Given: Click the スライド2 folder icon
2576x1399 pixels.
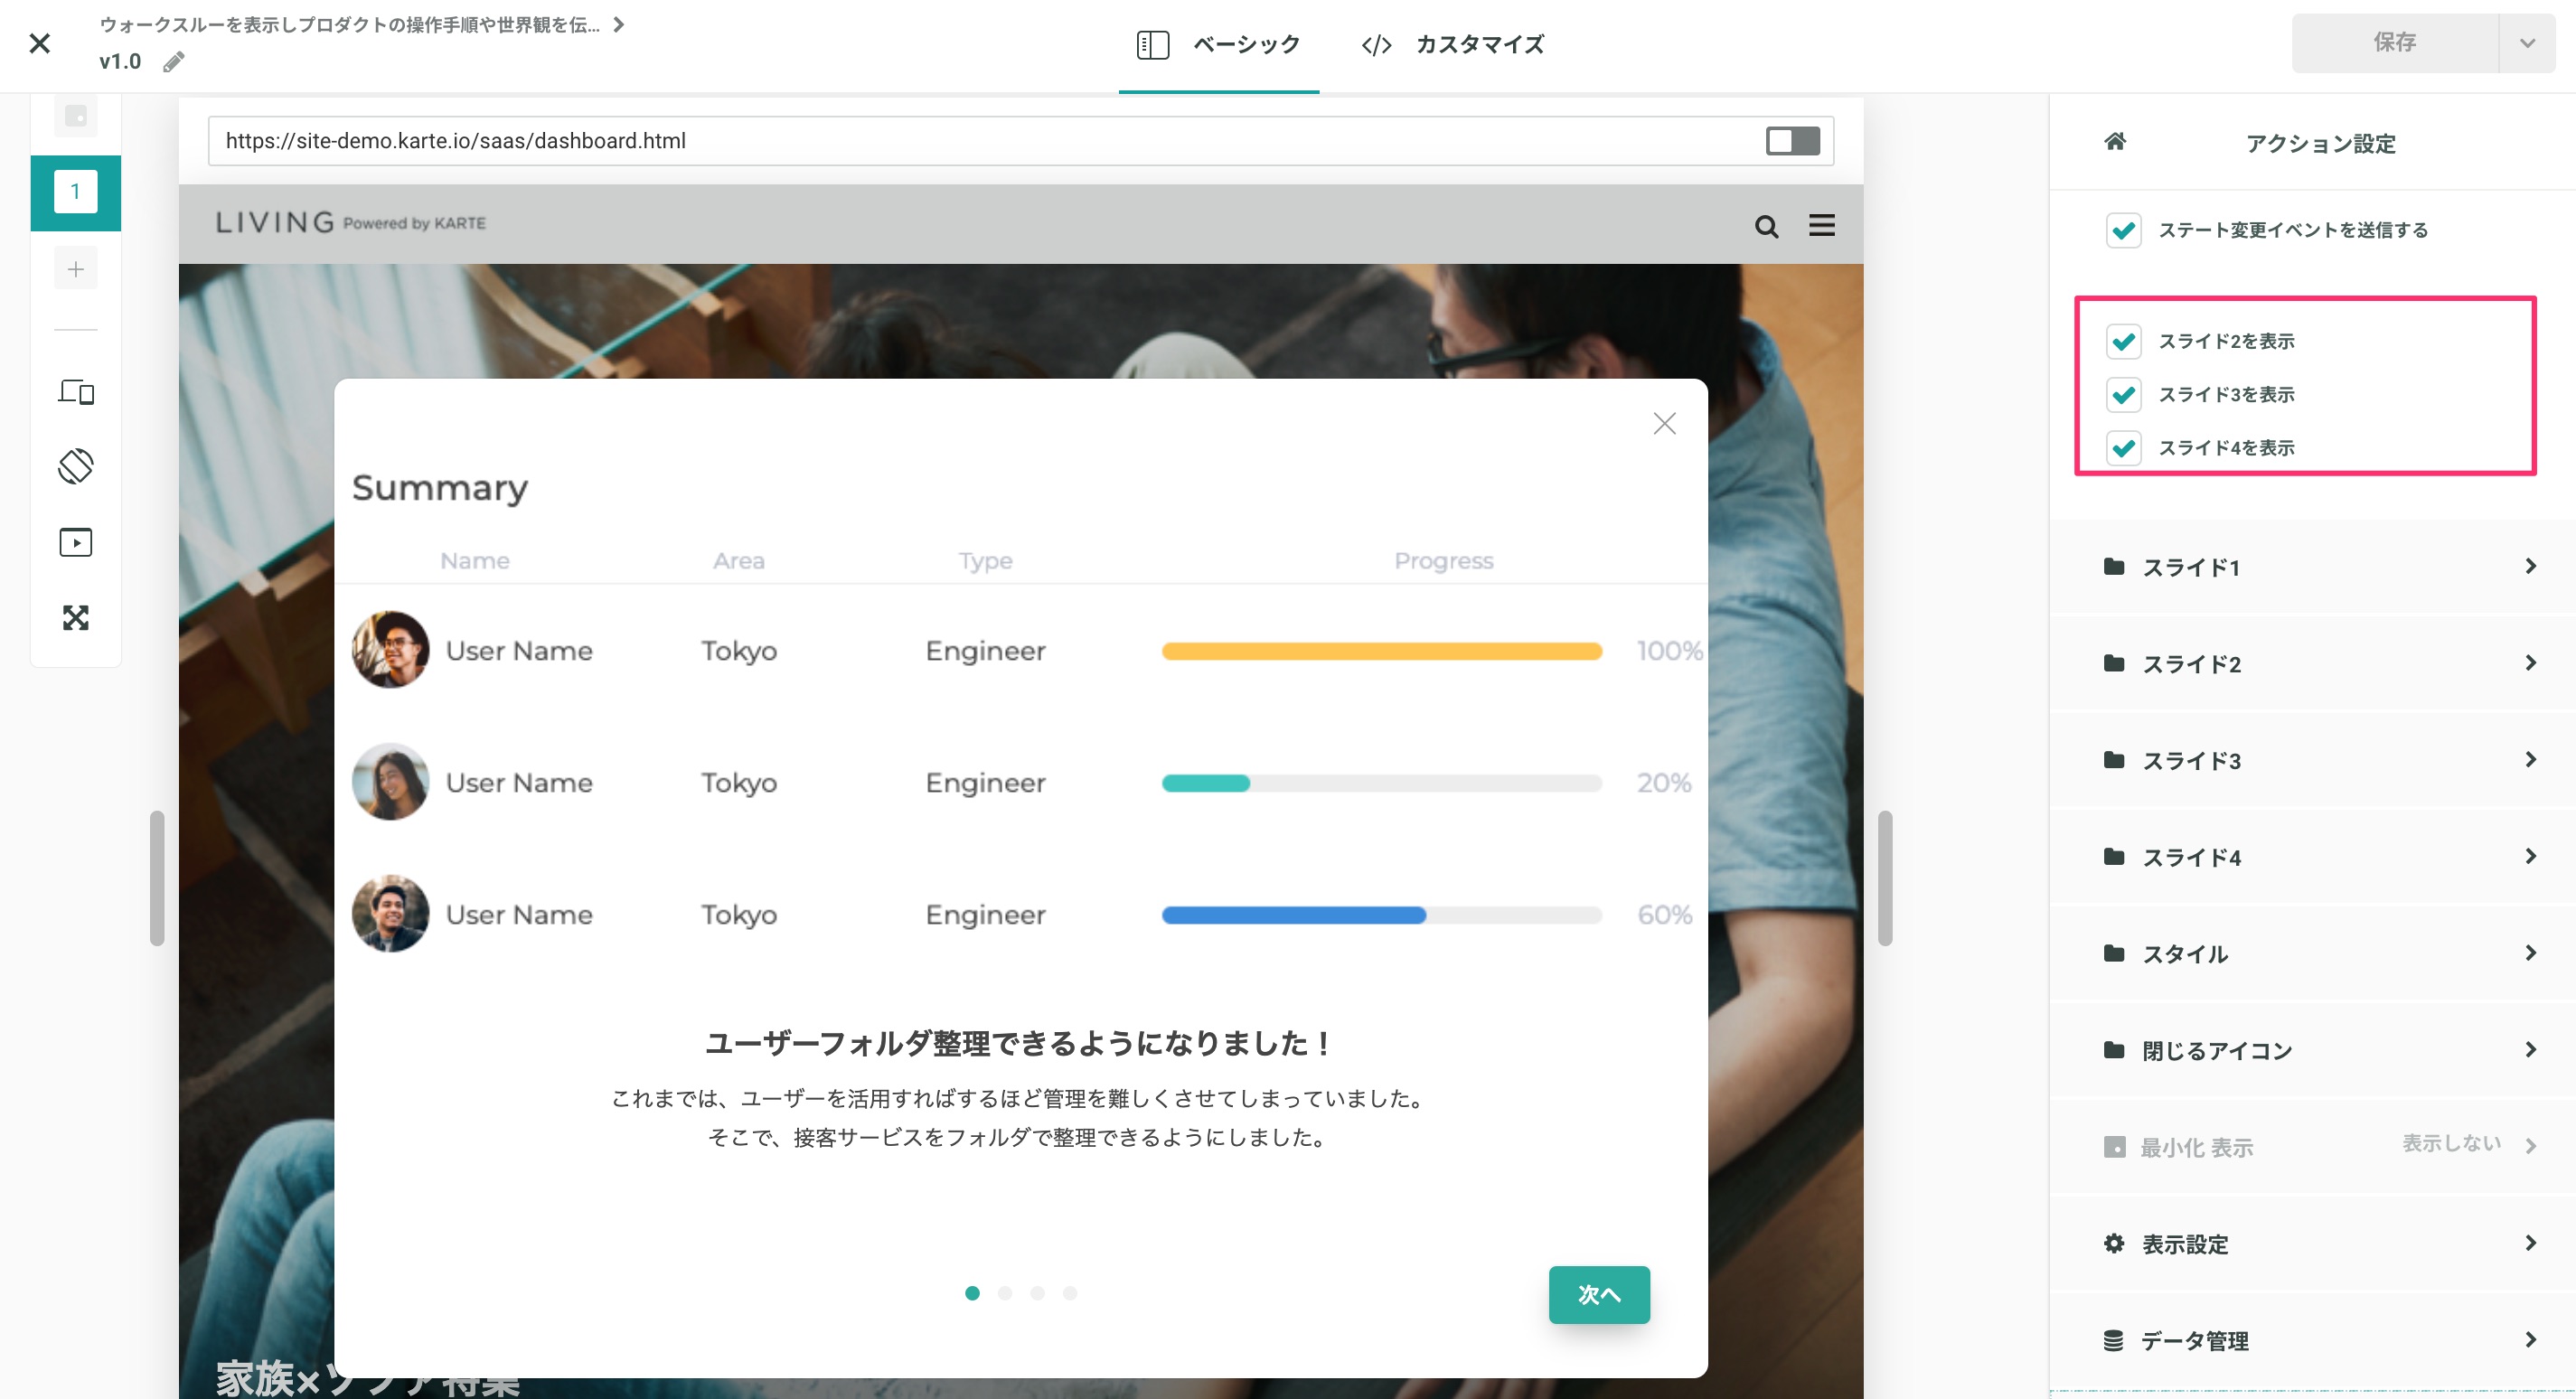Looking at the screenshot, I should tap(2113, 663).
